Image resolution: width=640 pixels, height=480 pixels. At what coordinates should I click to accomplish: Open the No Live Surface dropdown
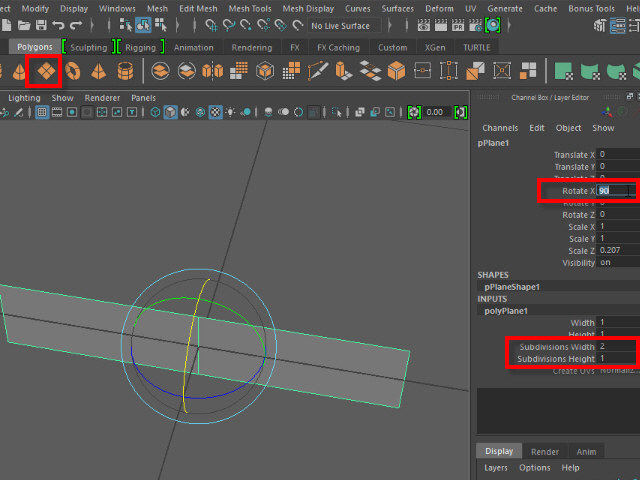pos(340,26)
